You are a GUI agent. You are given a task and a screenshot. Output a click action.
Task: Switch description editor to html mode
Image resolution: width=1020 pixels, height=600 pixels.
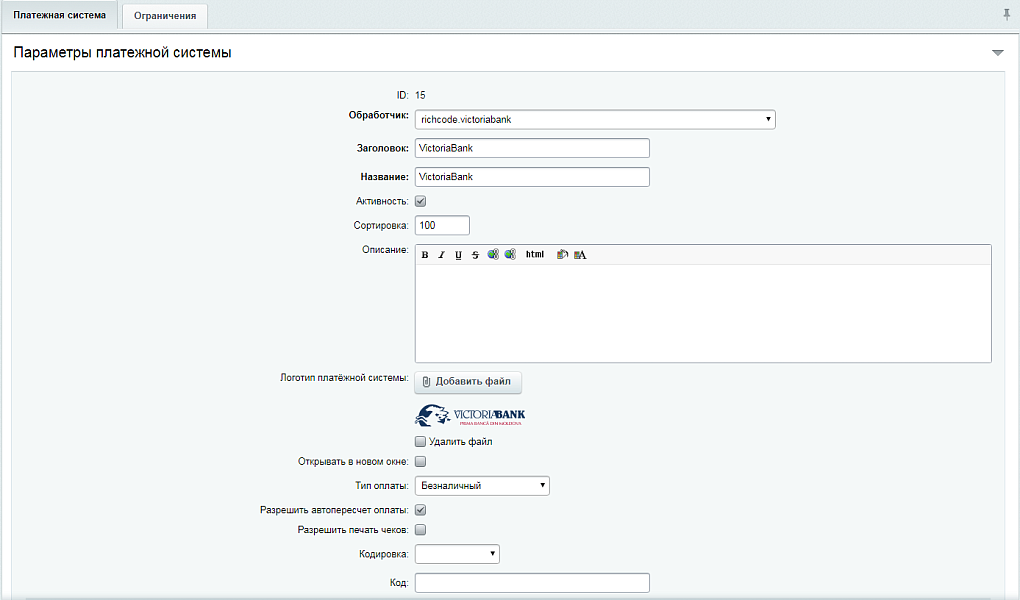pos(535,255)
